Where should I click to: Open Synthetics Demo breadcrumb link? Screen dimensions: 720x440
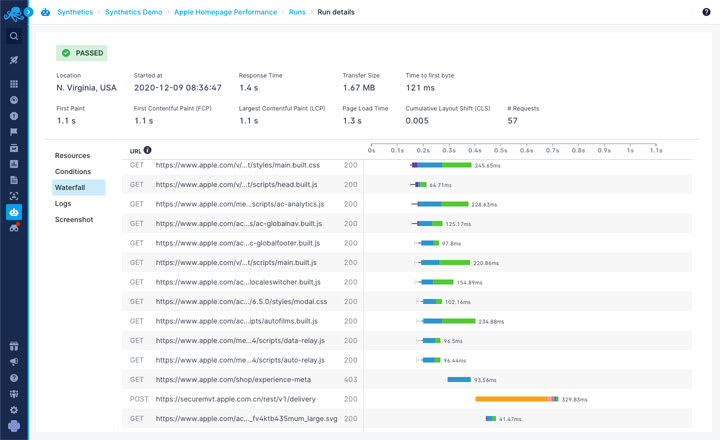[x=134, y=12]
